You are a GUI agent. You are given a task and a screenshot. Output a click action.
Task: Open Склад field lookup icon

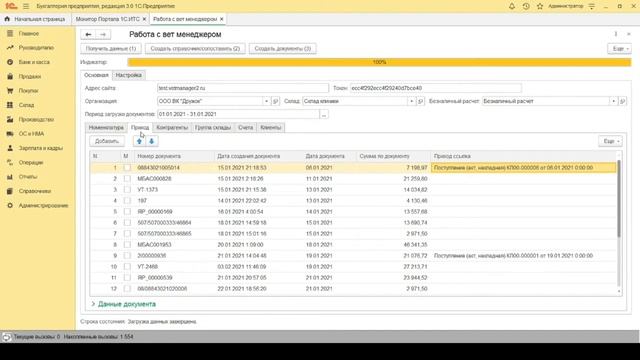(x=420, y=101)
